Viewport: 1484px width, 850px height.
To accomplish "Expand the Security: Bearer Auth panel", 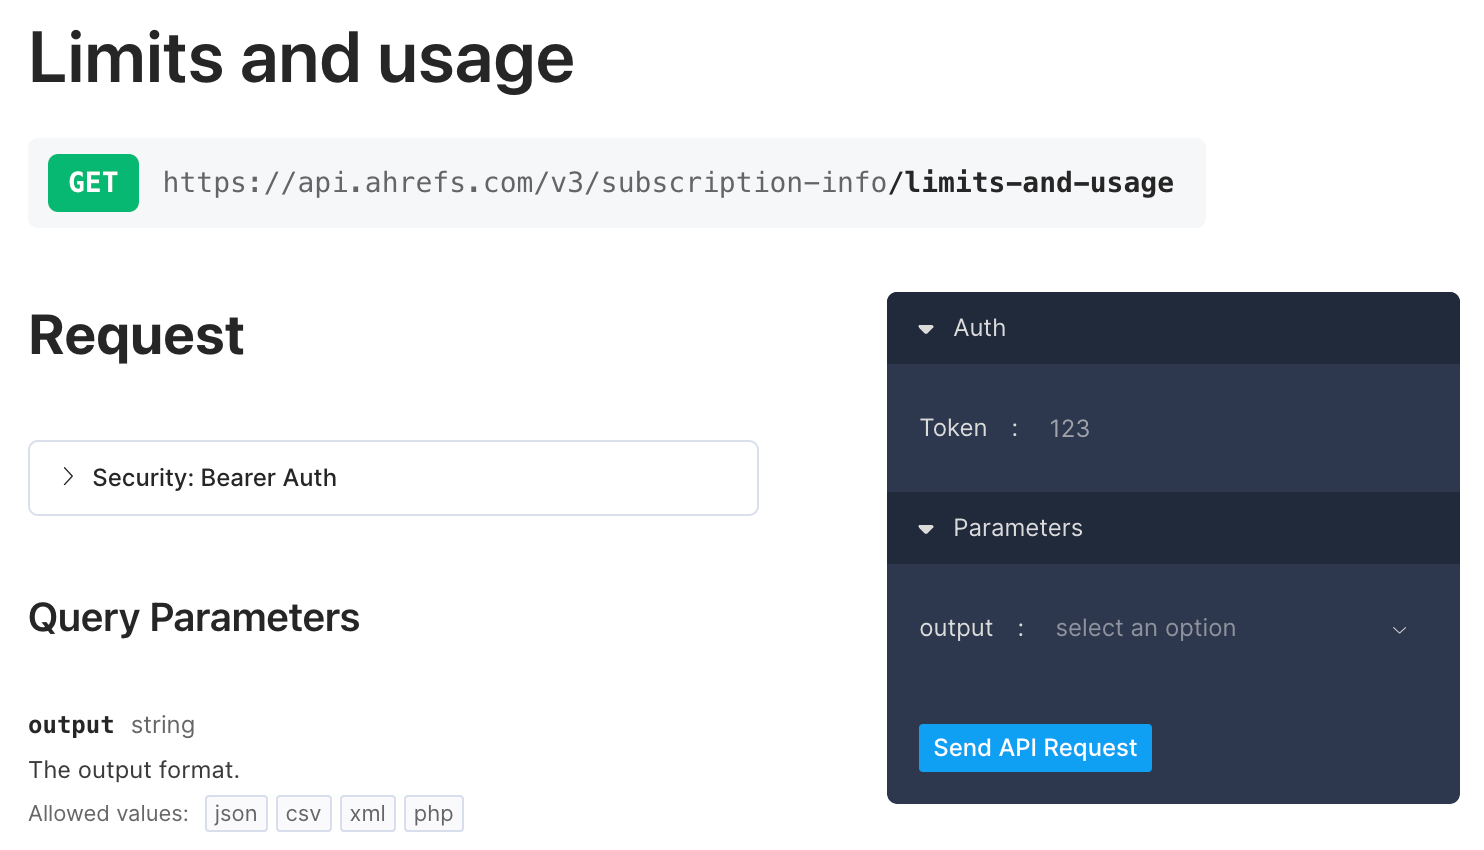I will click(x=215, y=477).
